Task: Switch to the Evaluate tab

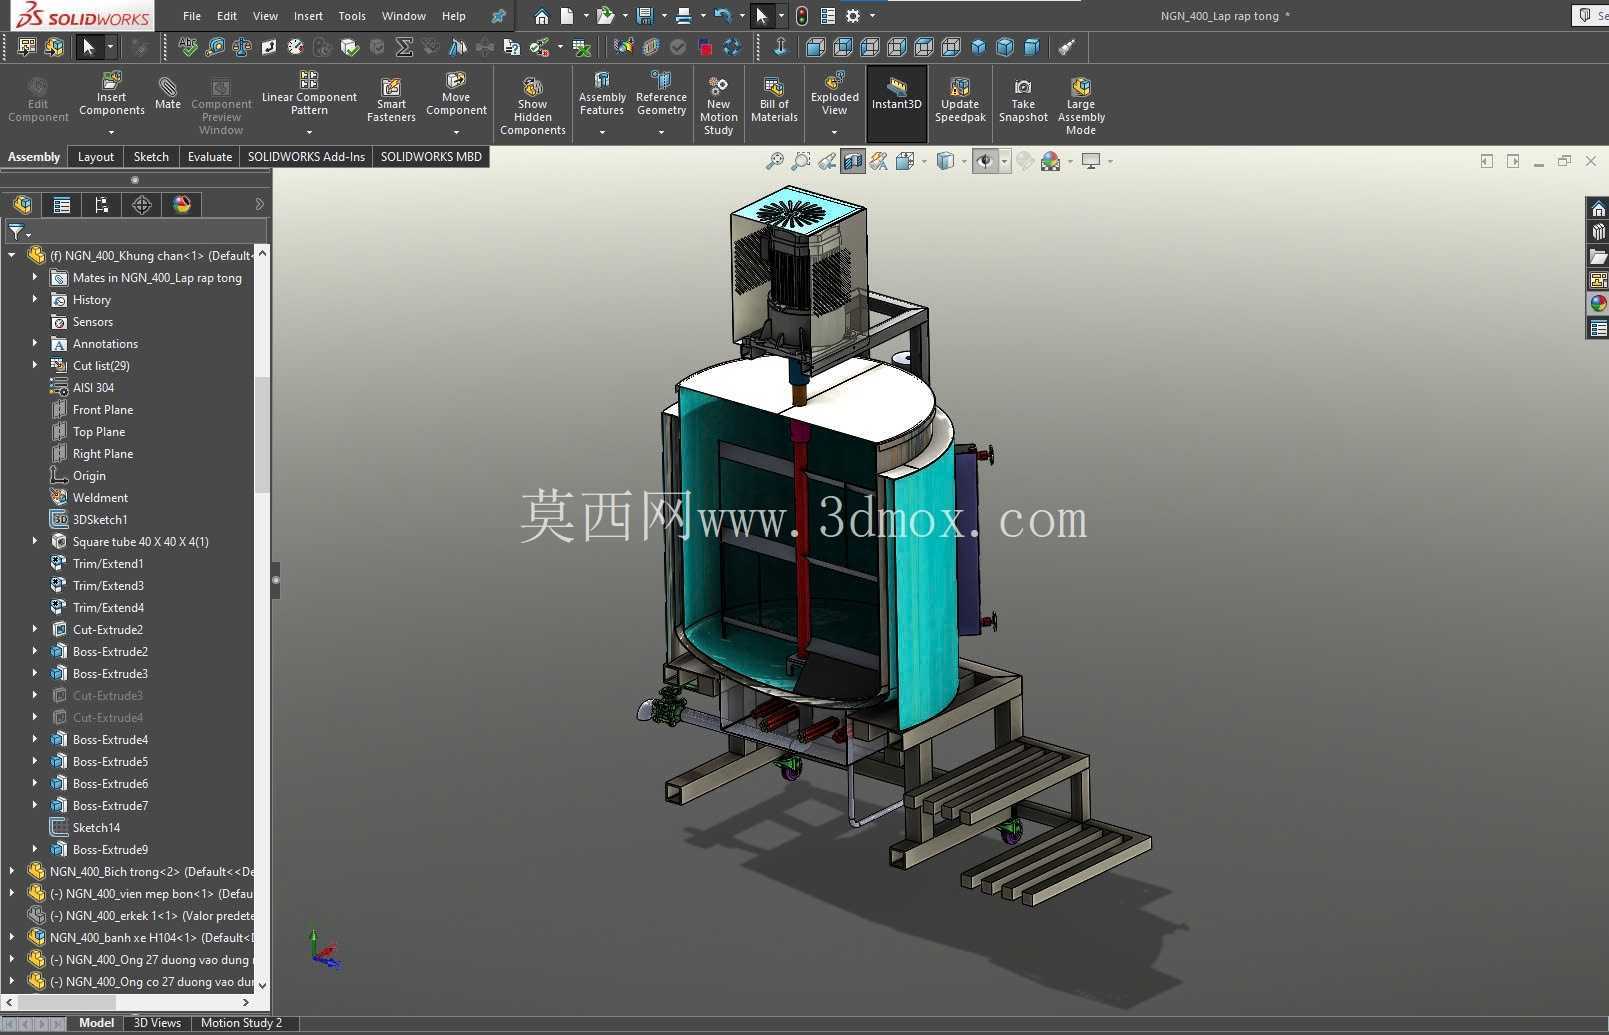Action: click(210, 157)
